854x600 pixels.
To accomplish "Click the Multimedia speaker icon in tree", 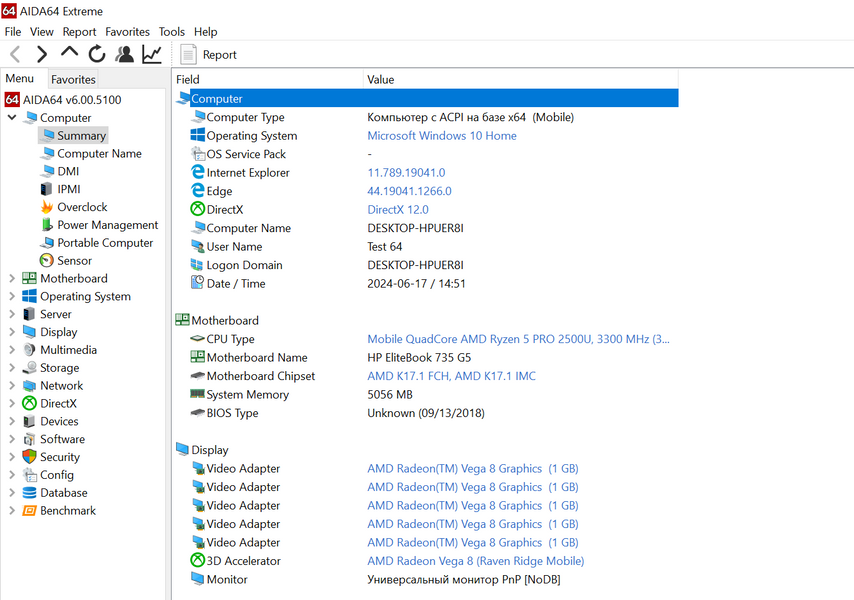I will pyautogui.click(x=29, y=350).
